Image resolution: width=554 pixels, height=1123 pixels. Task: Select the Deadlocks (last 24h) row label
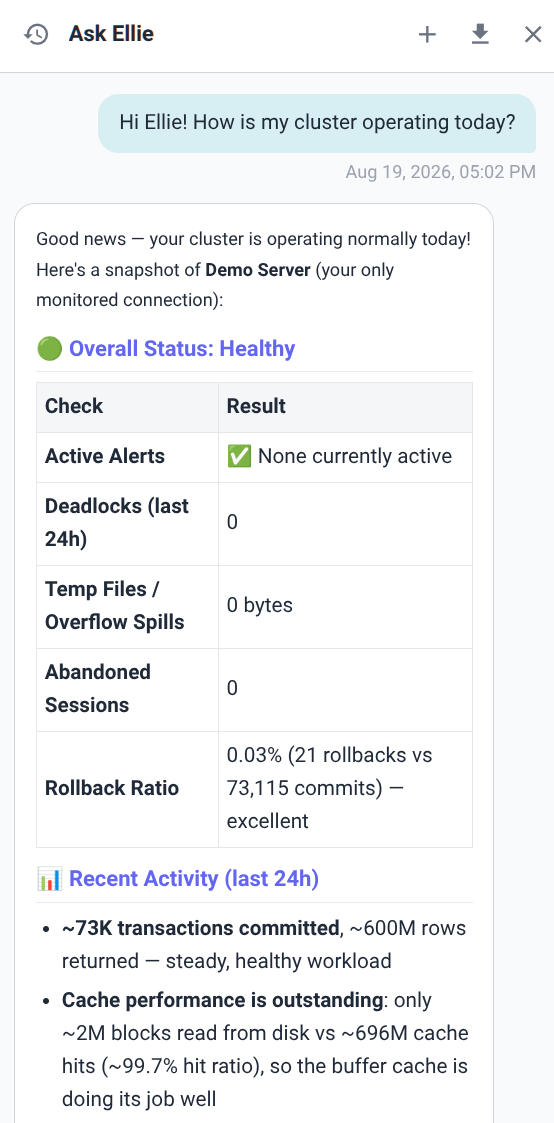117,523
